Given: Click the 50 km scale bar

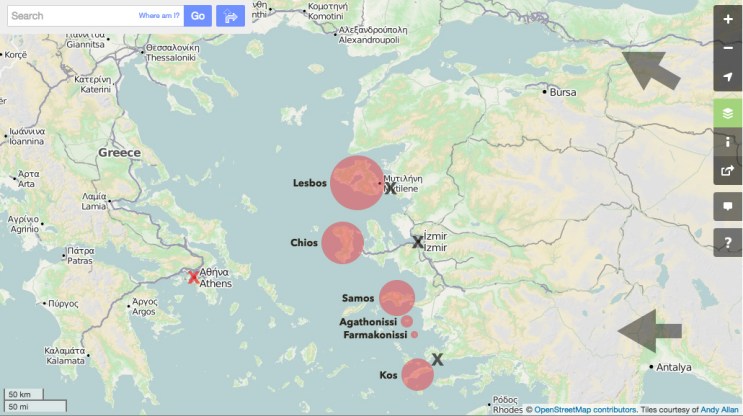Looking at the screenshot, I should pyautogui.click(x=24, y=394).
